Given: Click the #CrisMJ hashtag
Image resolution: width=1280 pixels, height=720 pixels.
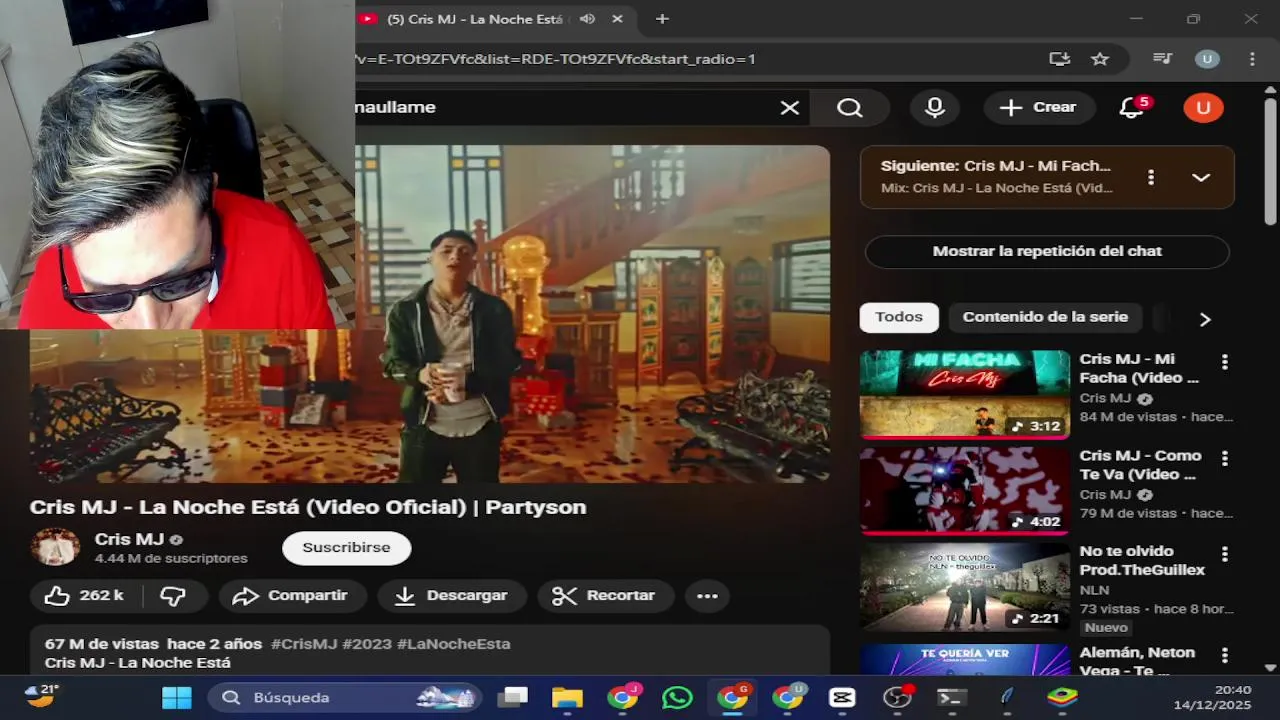Looking at the screenshot, I should [x=304, y=644].
